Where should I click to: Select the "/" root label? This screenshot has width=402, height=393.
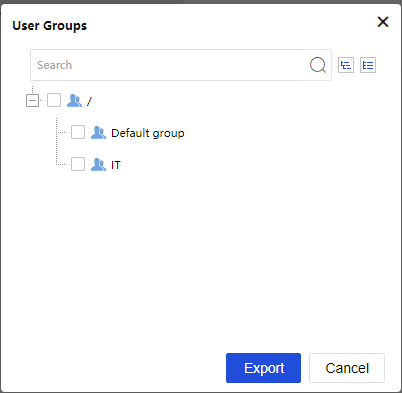click(x=89, y=101)
